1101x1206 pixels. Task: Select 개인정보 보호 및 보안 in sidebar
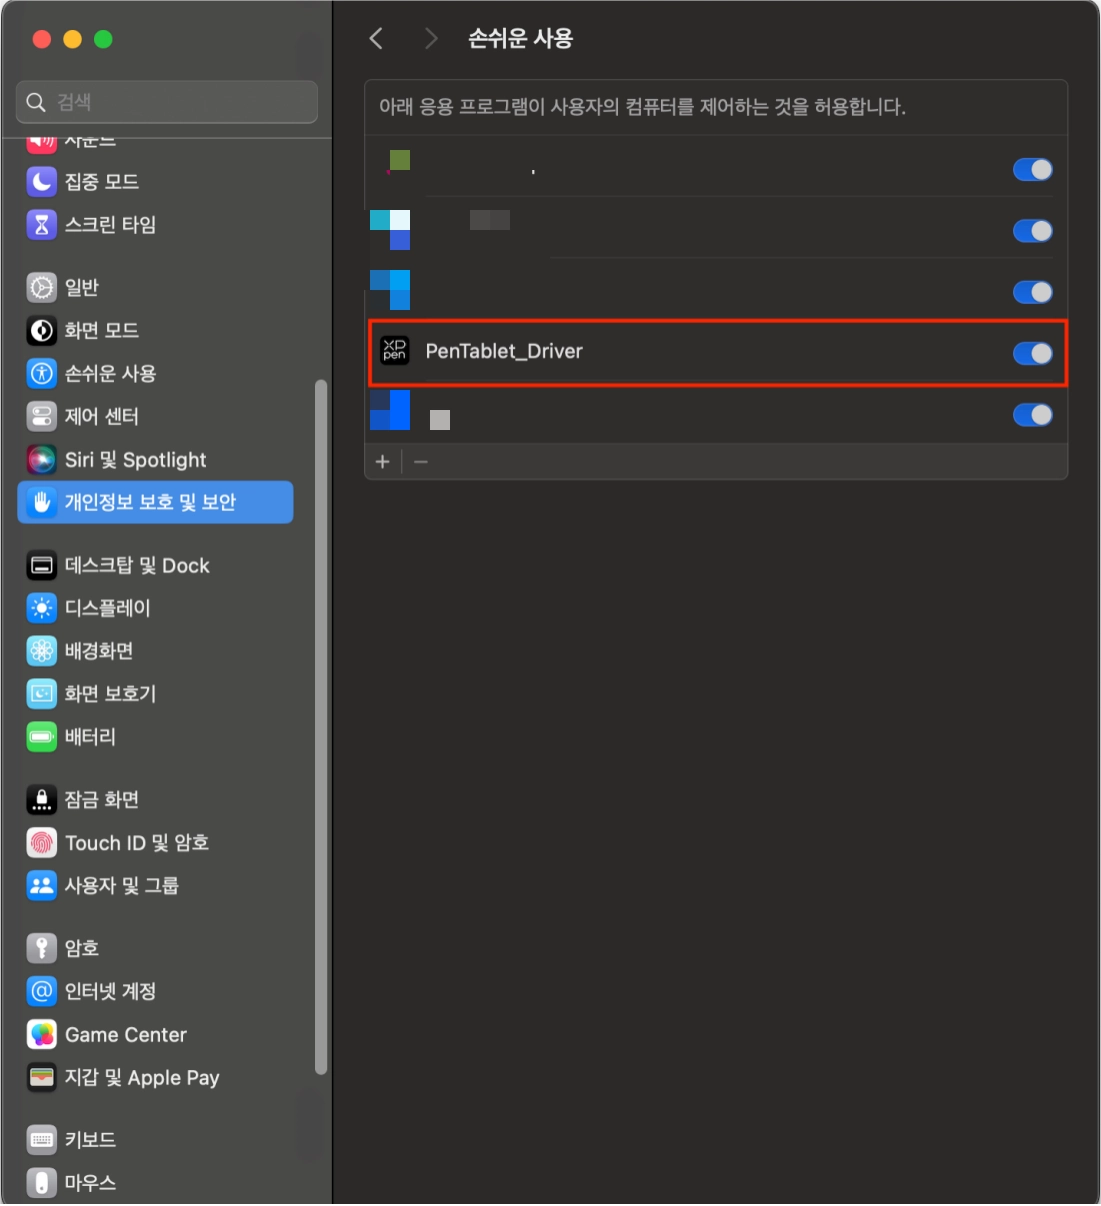tap(155, 502)
